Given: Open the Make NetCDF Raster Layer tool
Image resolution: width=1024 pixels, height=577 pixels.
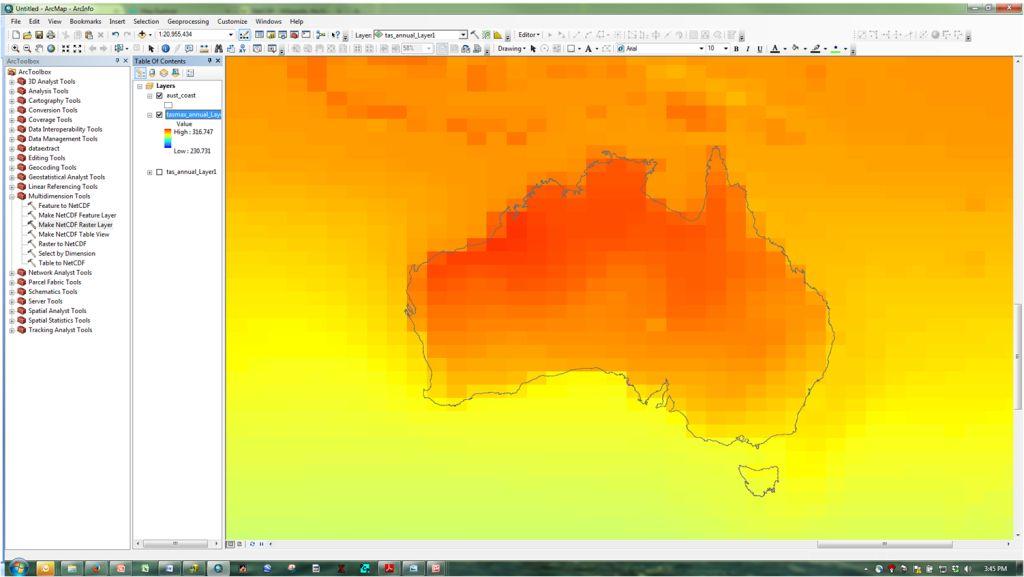Looking at the screenshot, I should [76, 225].
